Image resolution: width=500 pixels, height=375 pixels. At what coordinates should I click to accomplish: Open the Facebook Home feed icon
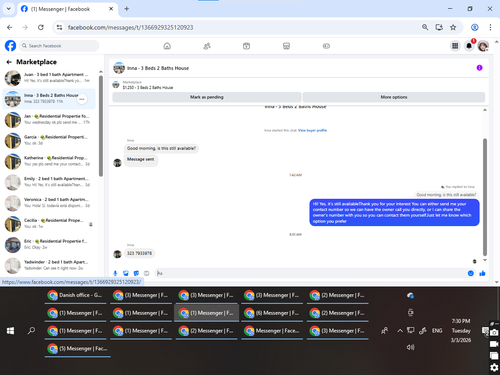pyautogui.click(x=167, y=46)
